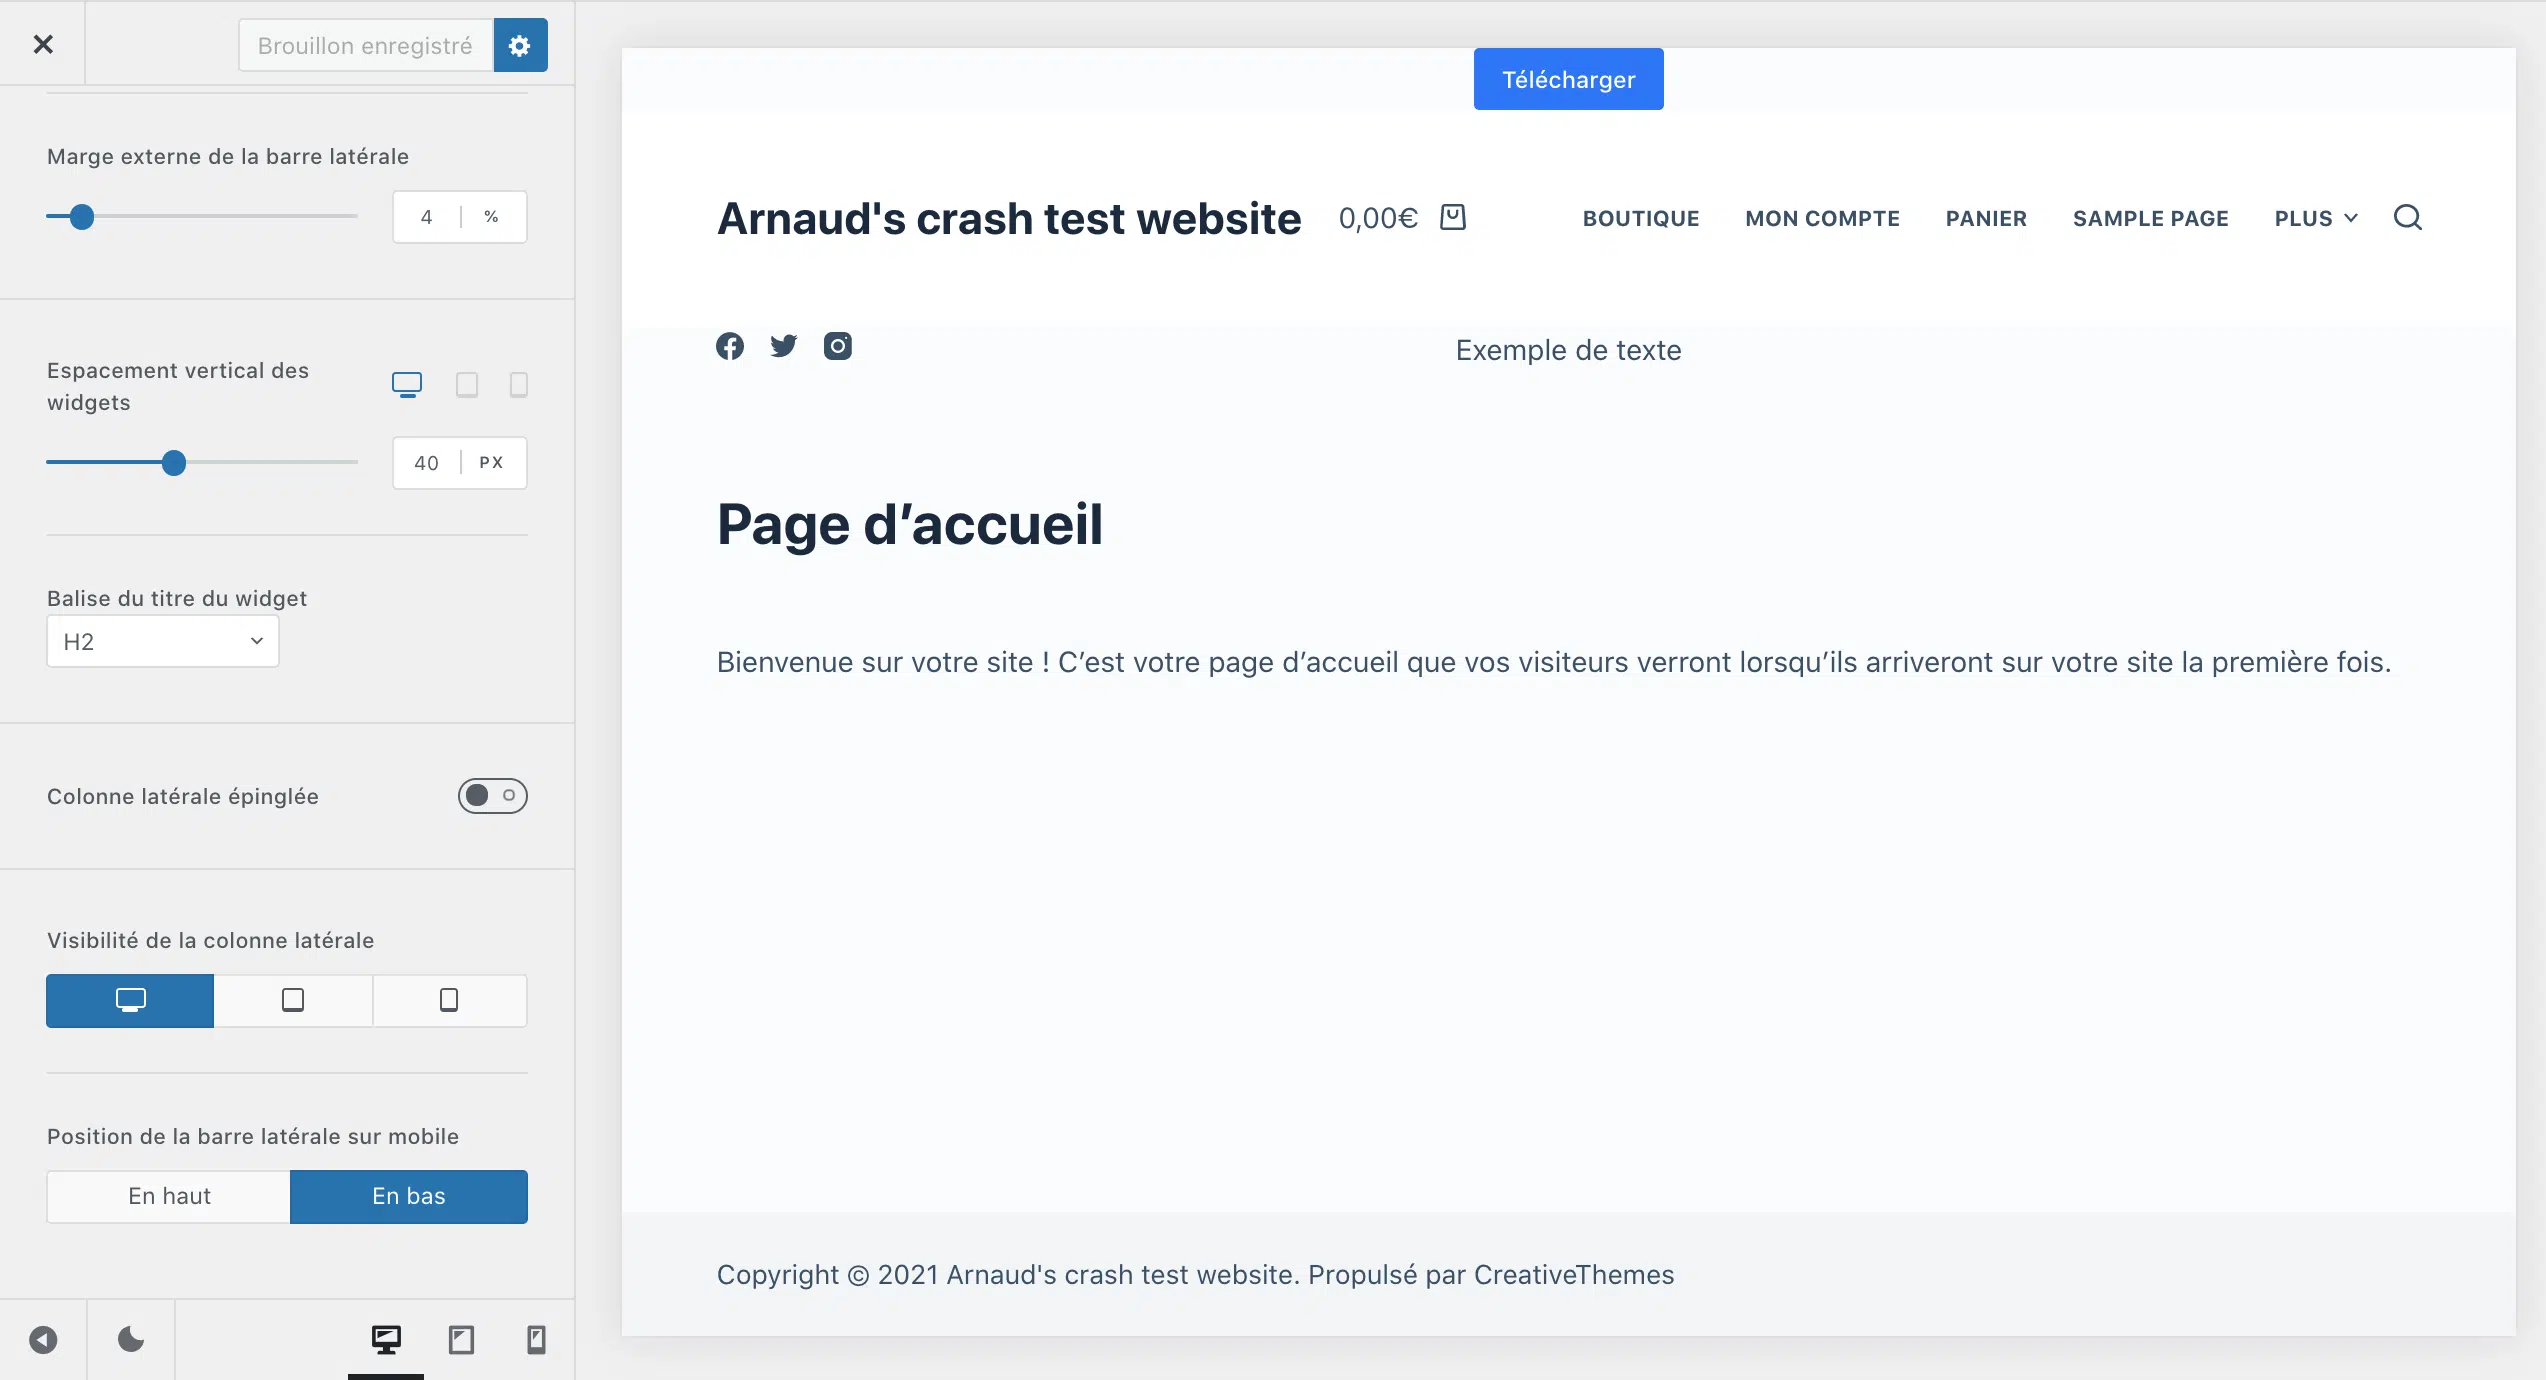This screenshot has width=2546, height=1380.
Task: Close the customizer with the X icon
Action: click(x=42, y=44)
